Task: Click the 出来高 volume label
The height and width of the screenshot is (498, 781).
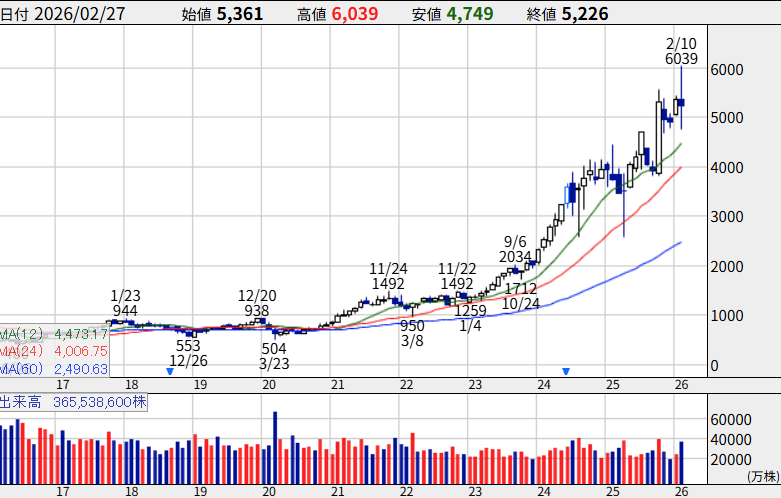Action: 20,402
